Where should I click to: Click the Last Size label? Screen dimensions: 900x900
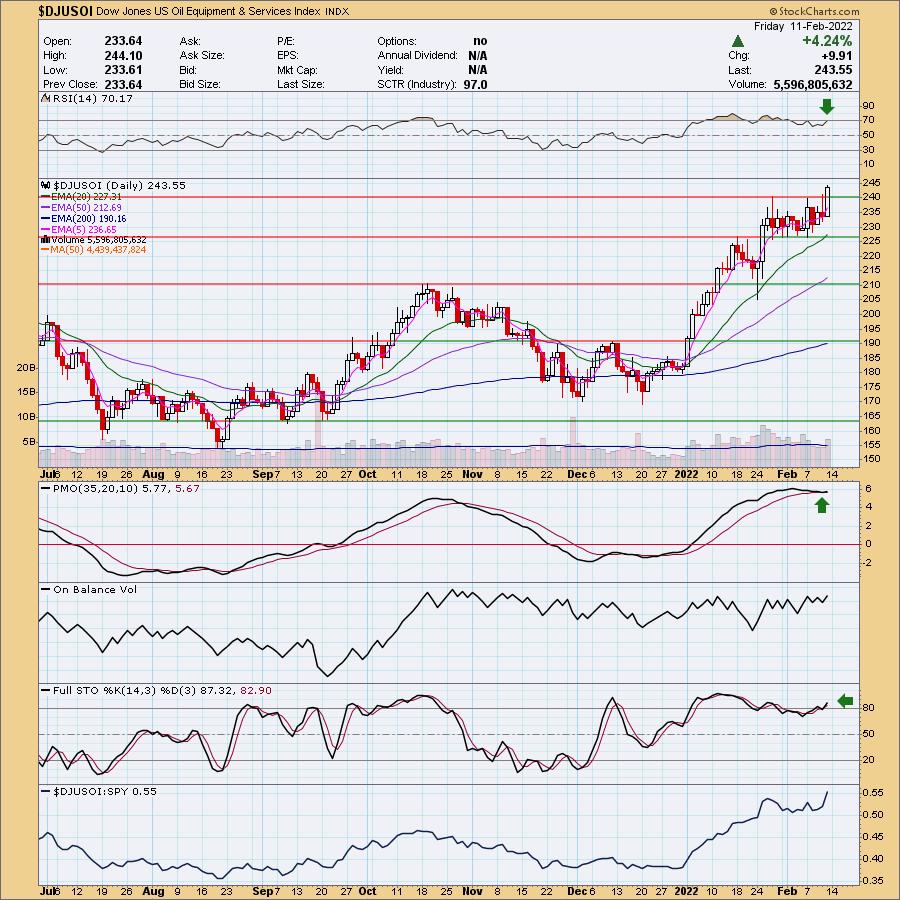click(300, 84)
